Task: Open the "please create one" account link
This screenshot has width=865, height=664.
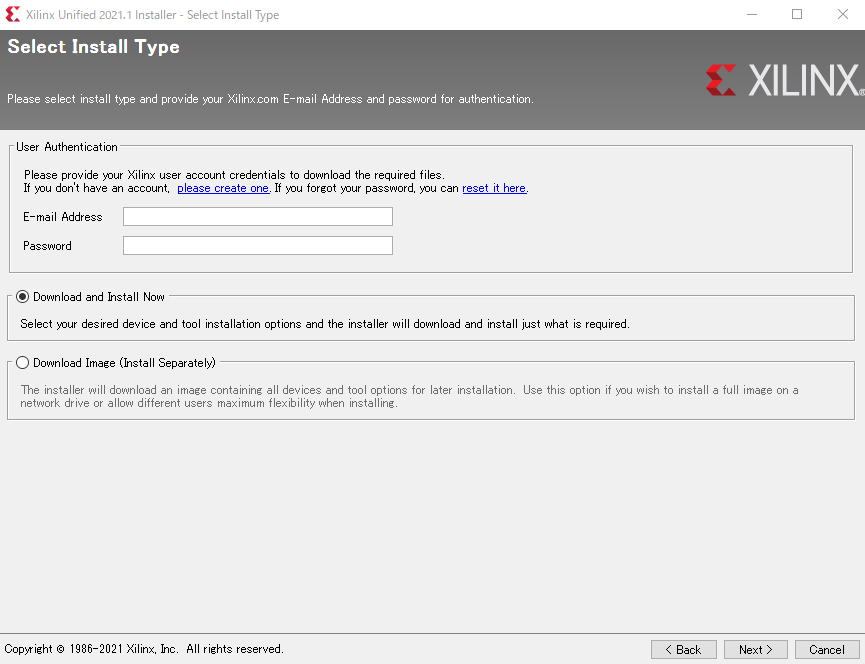Action: click(223, 188)
